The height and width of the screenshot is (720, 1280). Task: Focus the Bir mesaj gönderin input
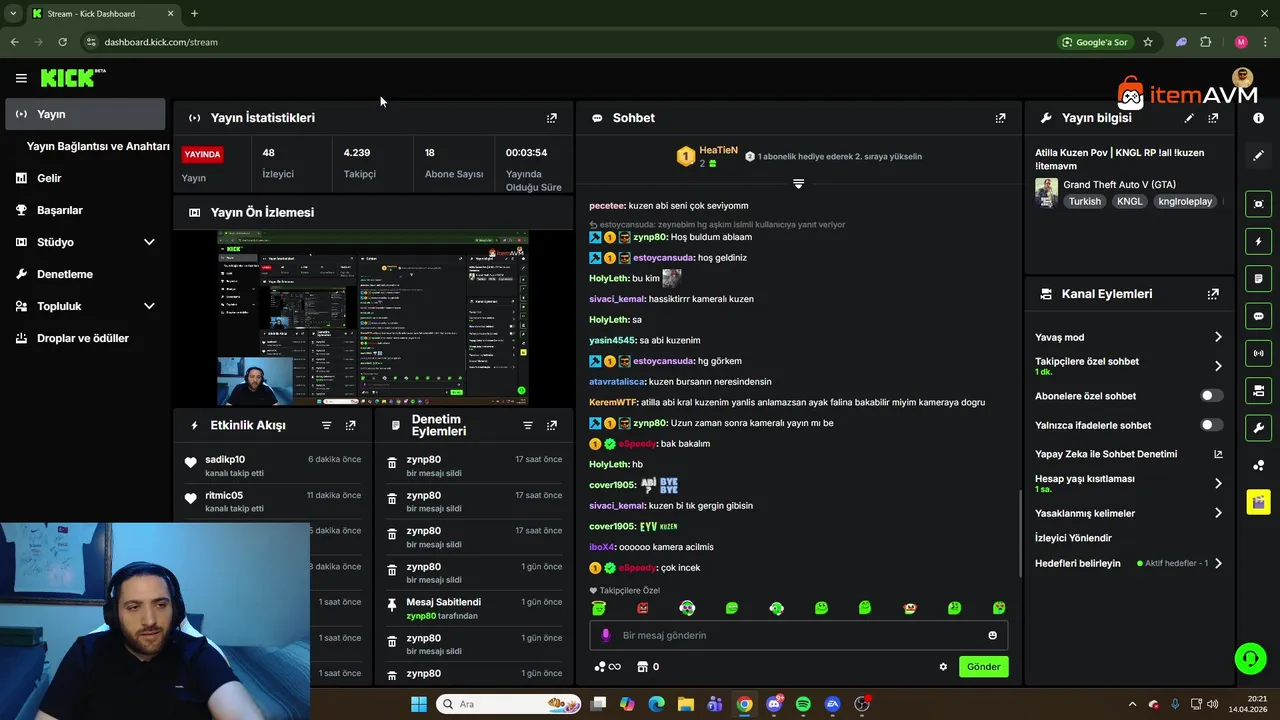[800, 635]
